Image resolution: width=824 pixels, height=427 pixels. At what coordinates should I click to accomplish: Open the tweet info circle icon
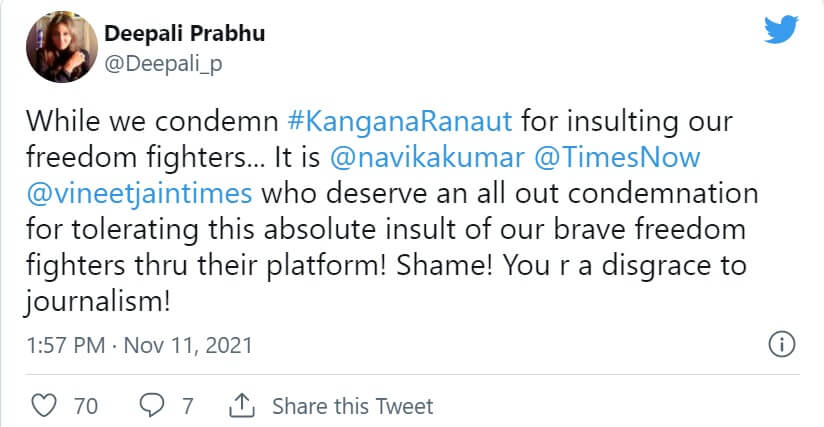pos(781,346)
